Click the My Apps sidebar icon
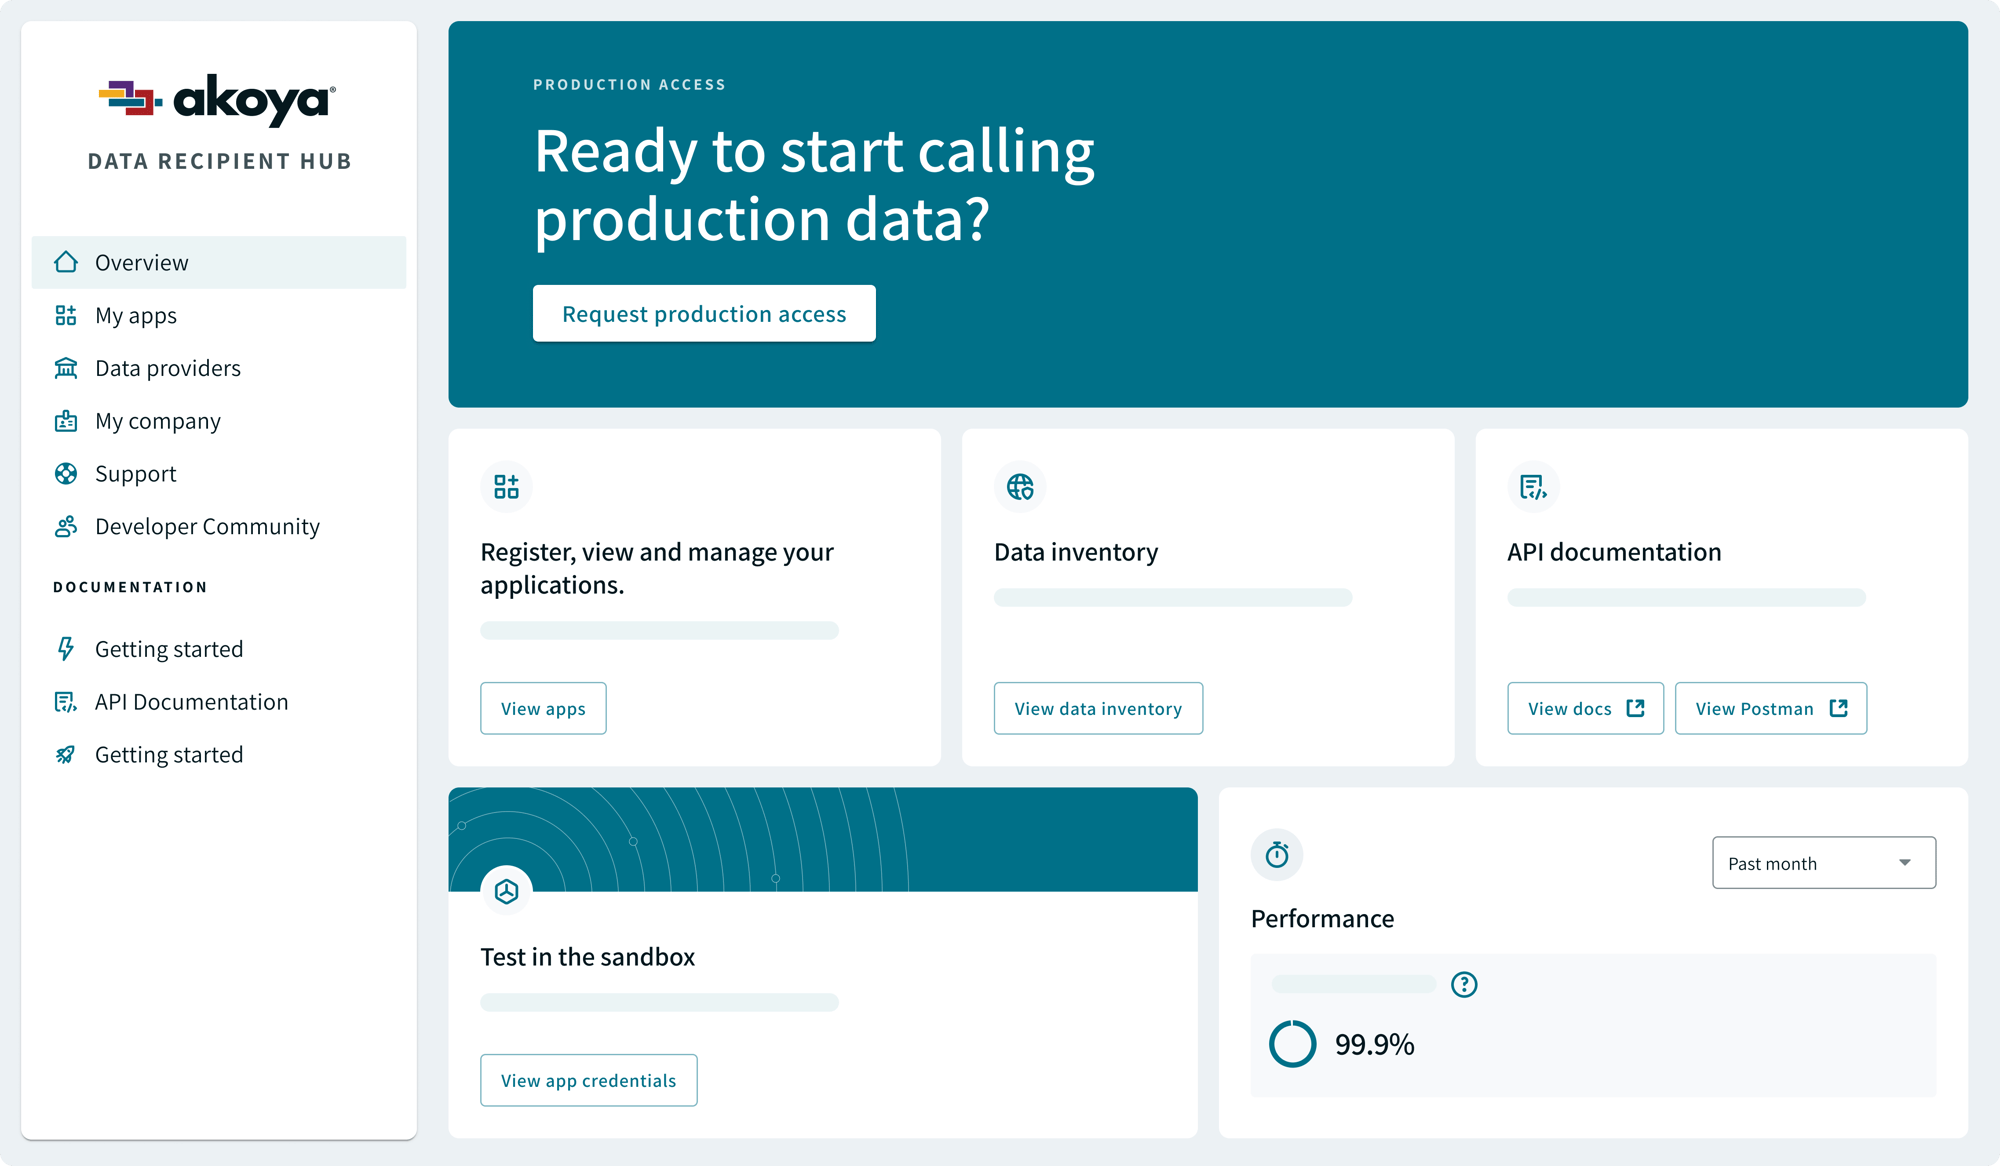Viewport: 2000px width, 1166px height. tap(65, 314)
